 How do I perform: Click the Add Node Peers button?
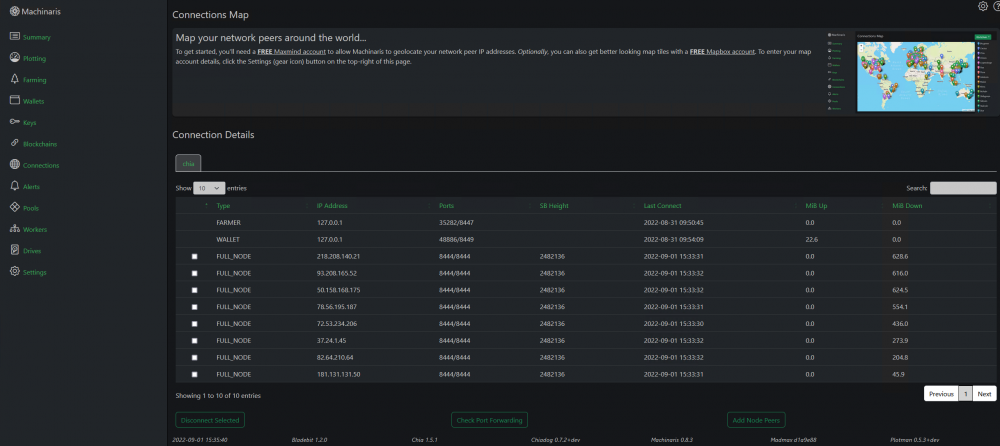pyautogui.click(x=756, y=420)
